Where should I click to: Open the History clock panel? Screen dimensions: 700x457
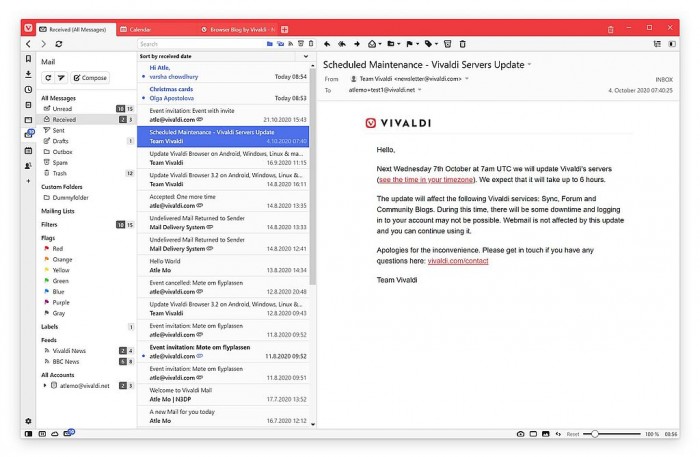click(28, 90)
